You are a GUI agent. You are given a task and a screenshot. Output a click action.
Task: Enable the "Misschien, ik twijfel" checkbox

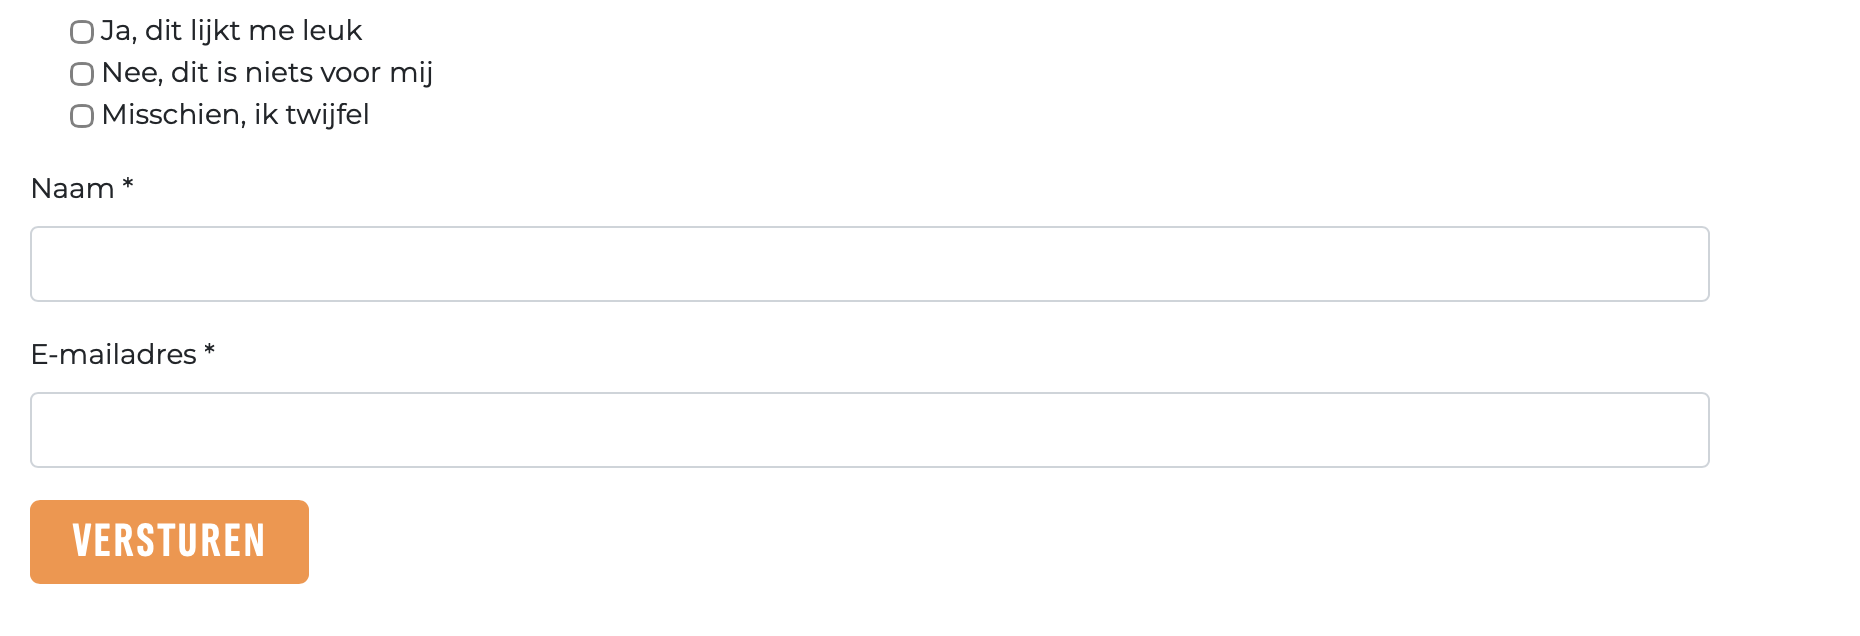[x=82, y=116]
